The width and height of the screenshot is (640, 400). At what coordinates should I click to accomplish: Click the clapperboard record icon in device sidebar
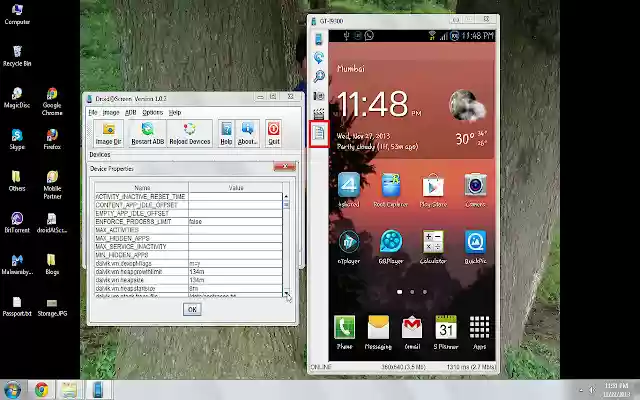319,114
